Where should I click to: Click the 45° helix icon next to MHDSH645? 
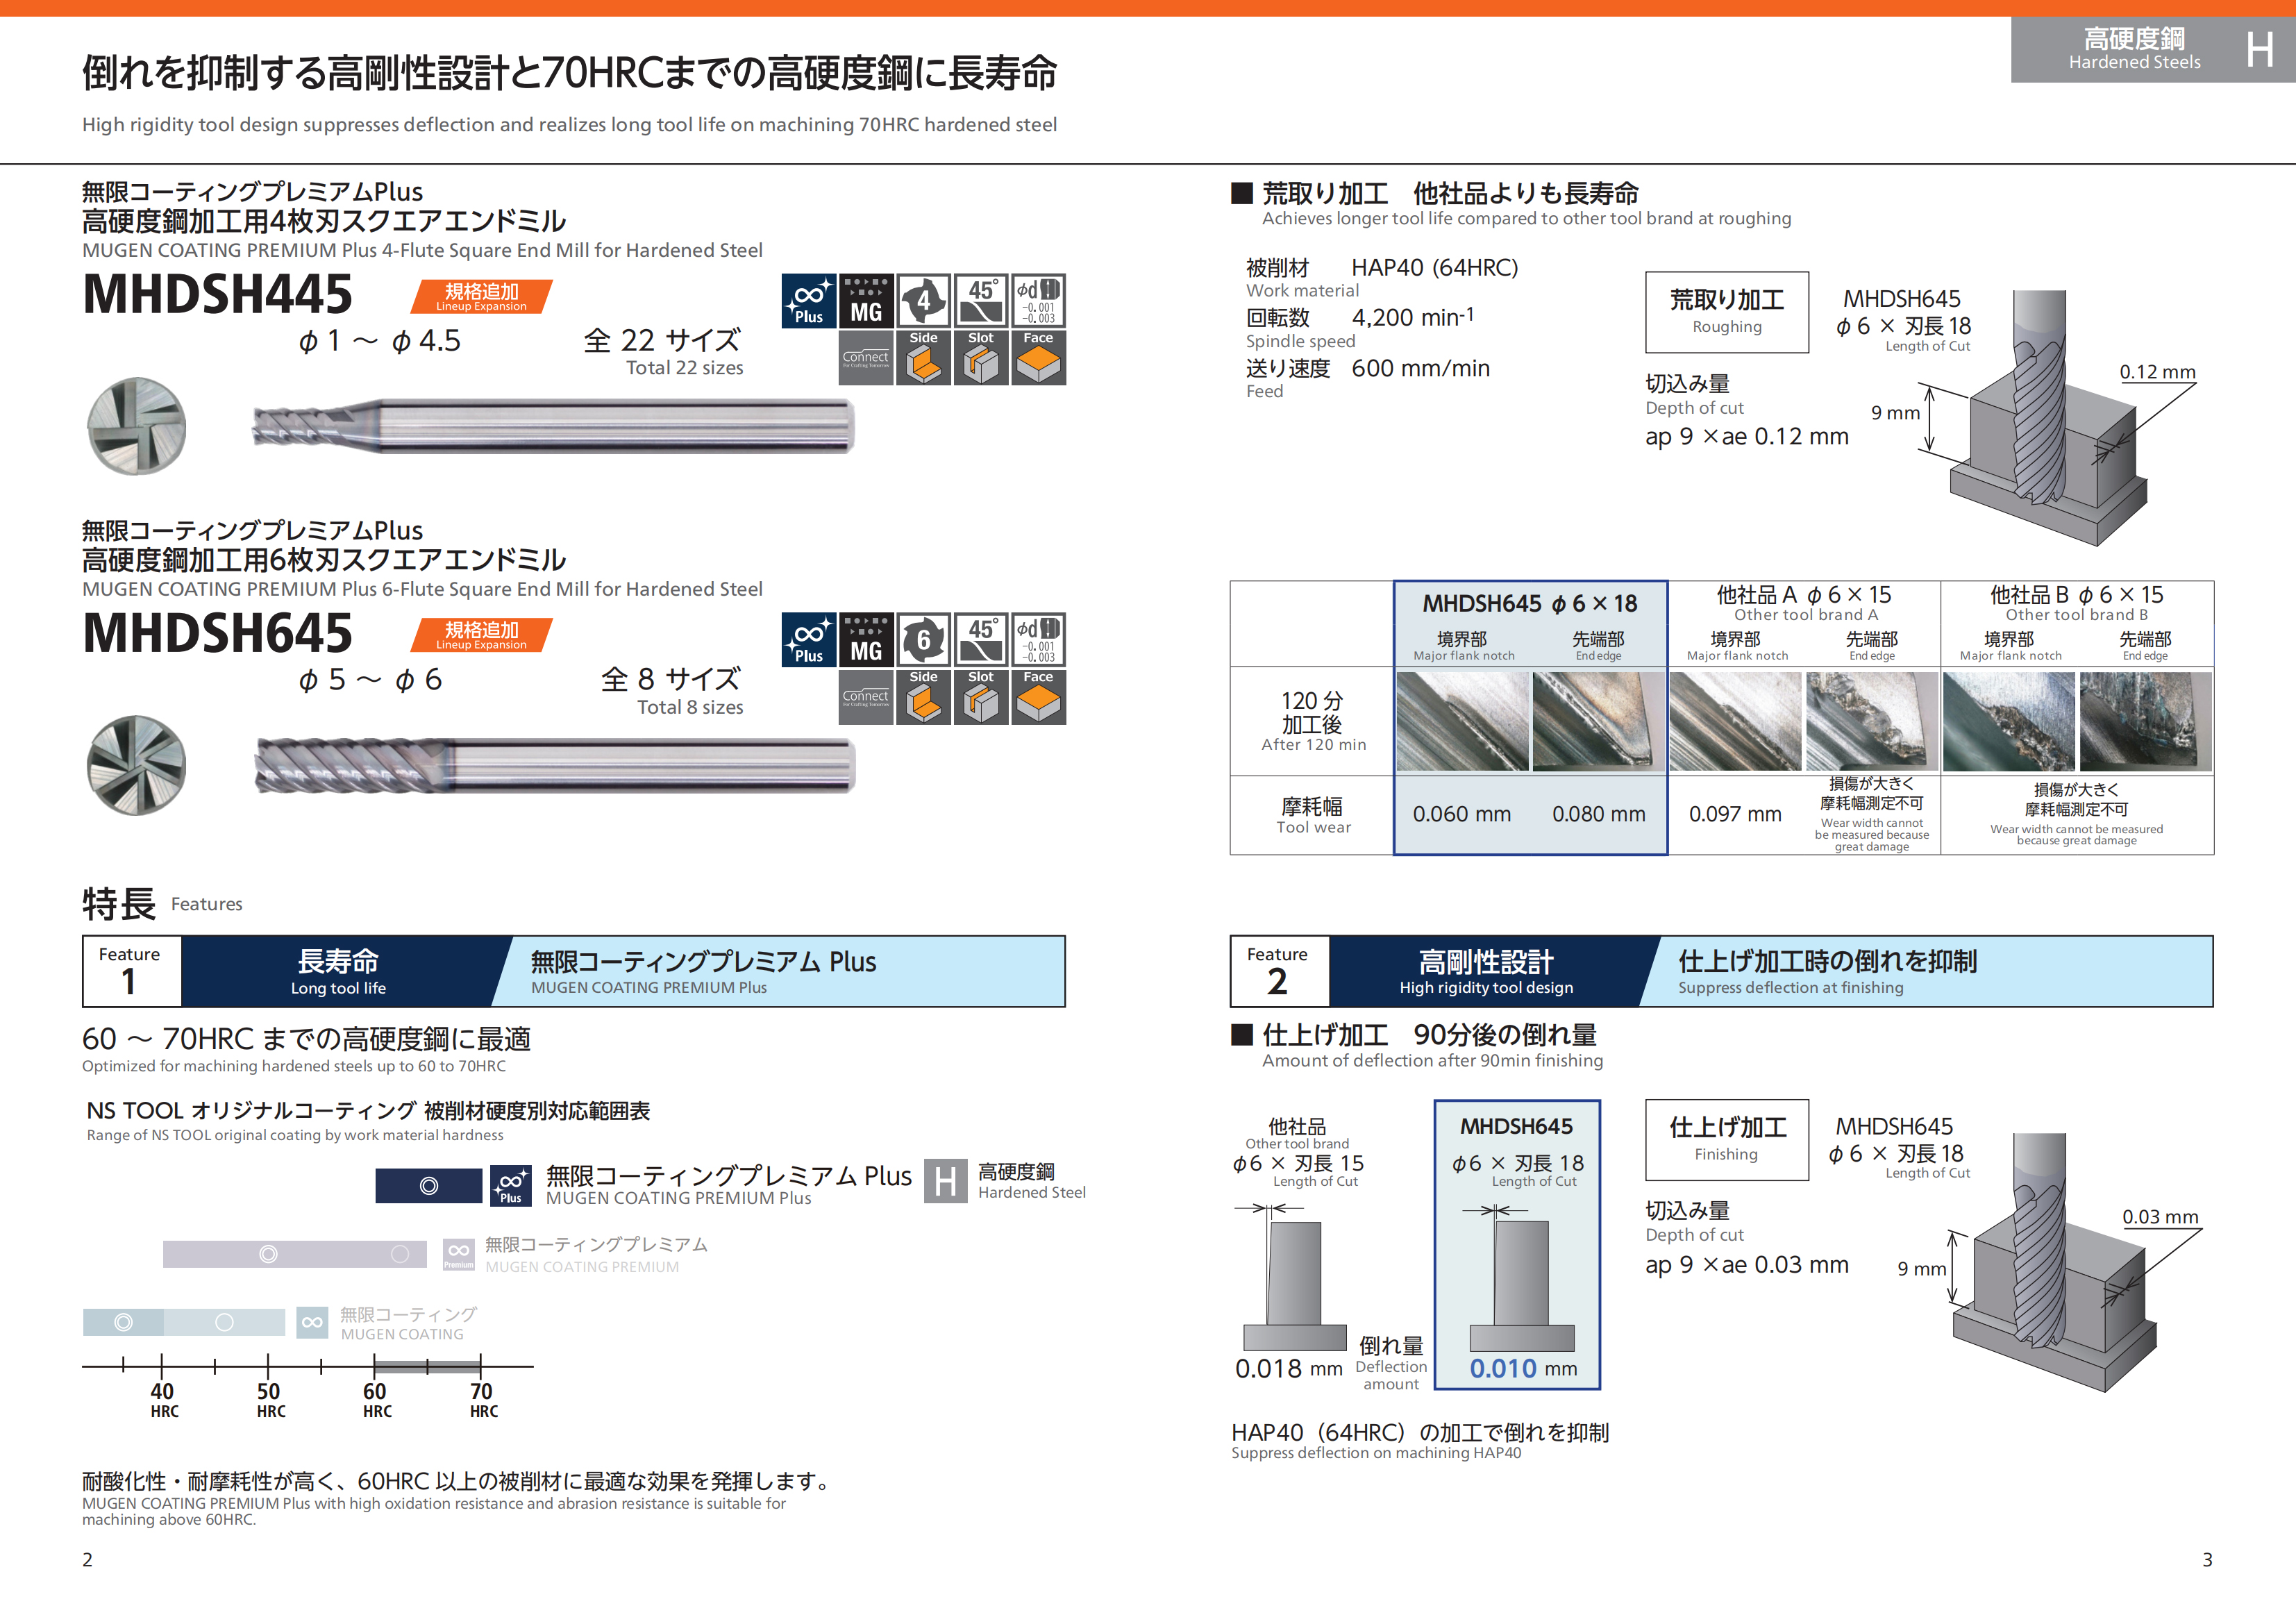tap(981, 640)
